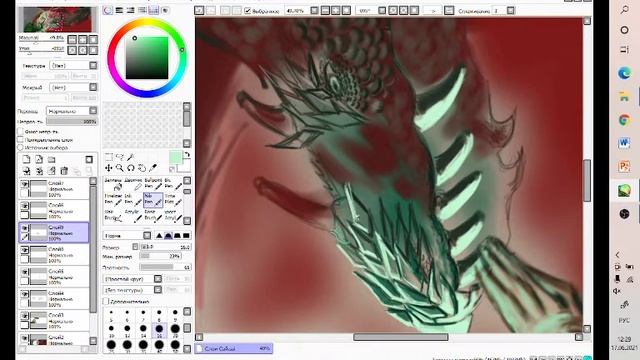Viewport: 640px width, 360px height.
Task: Toggle the preserve opacity checkbox
Action: tap(20, 131)
